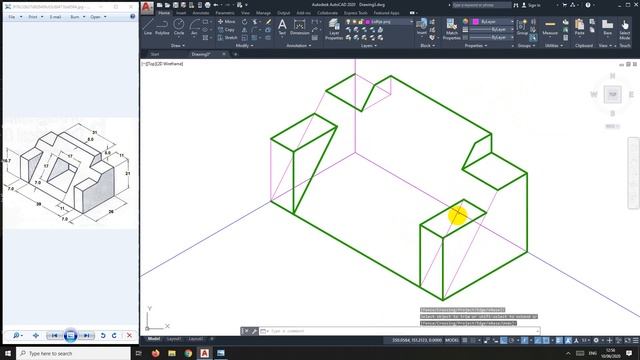Expand the Modify panel
The image size is (640, 360).
tap(244, 45)
